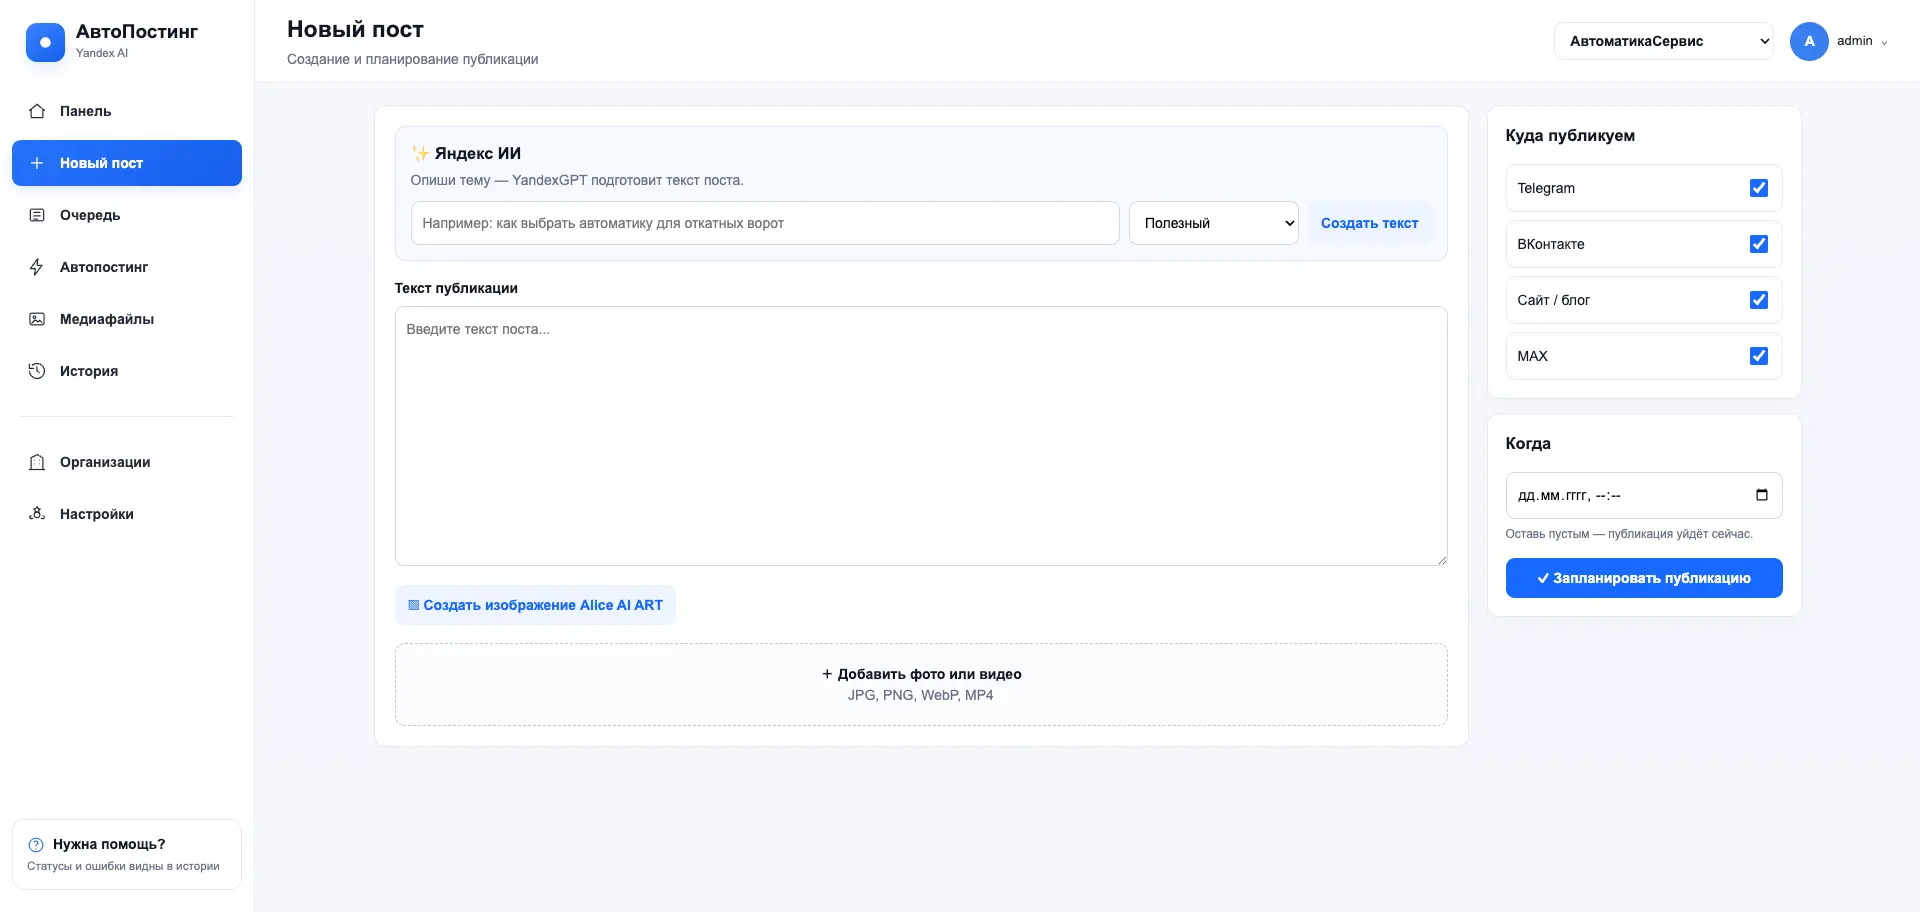Expand the admin user menu chevron
The width and height of the screenshot is (1920, 912).
click(1884, 42)
